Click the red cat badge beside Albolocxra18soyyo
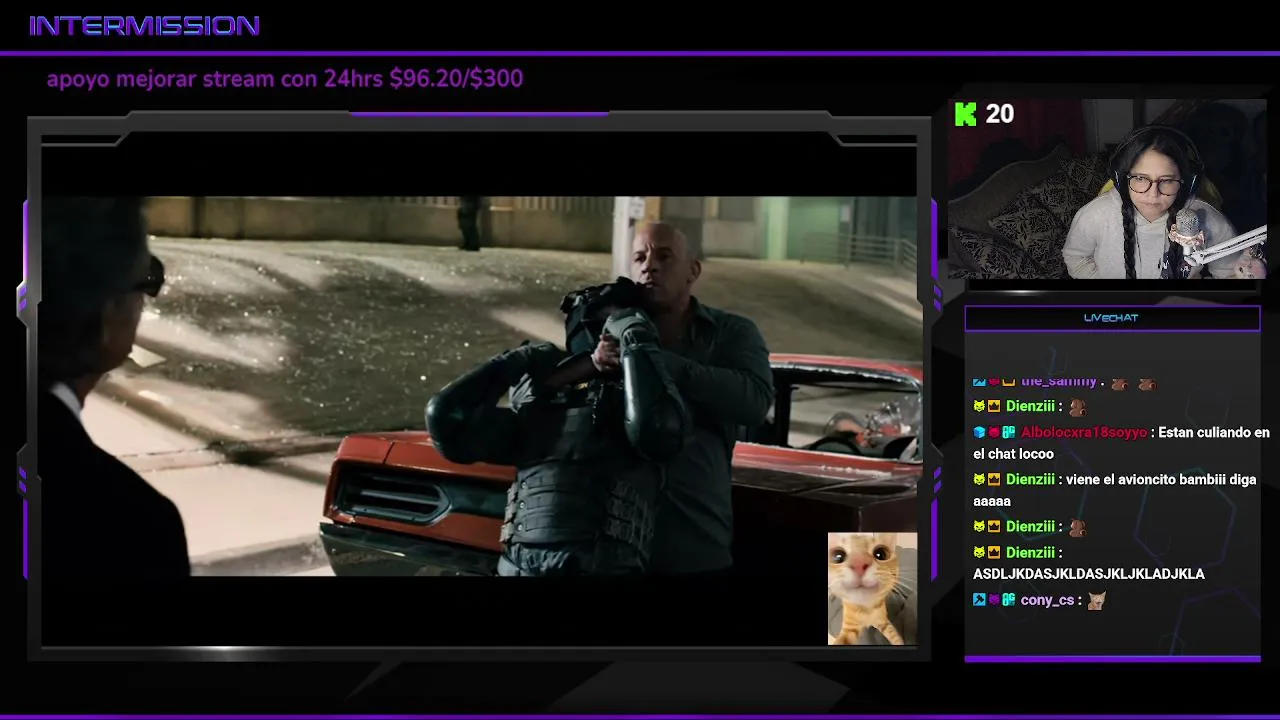Image resolution: width=1280 pixels, height=720 pixels. coord(994,432)
